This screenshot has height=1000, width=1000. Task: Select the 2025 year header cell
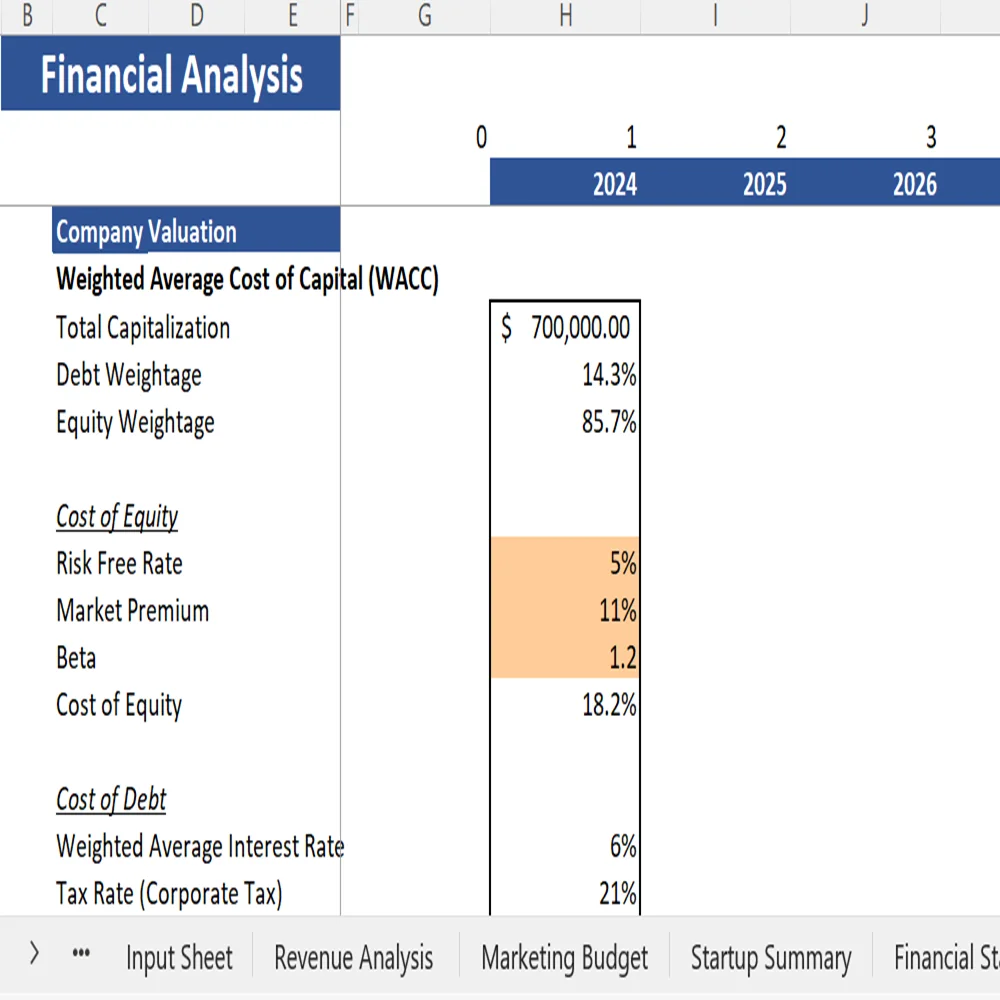(763, 184)
